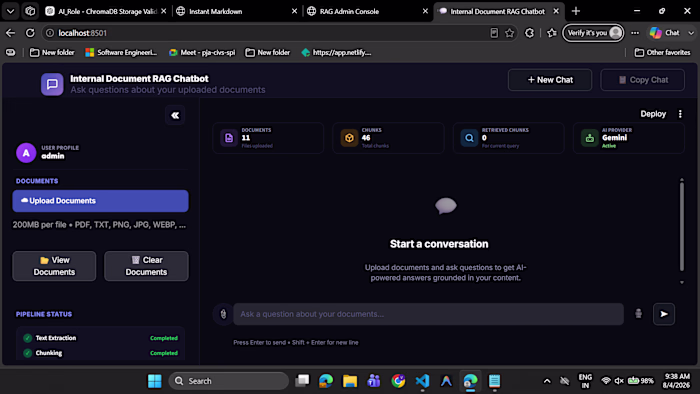Open the three-dot menu beside Deploy
The width and height of the screenshot is (700, 394).
[680, 114]
